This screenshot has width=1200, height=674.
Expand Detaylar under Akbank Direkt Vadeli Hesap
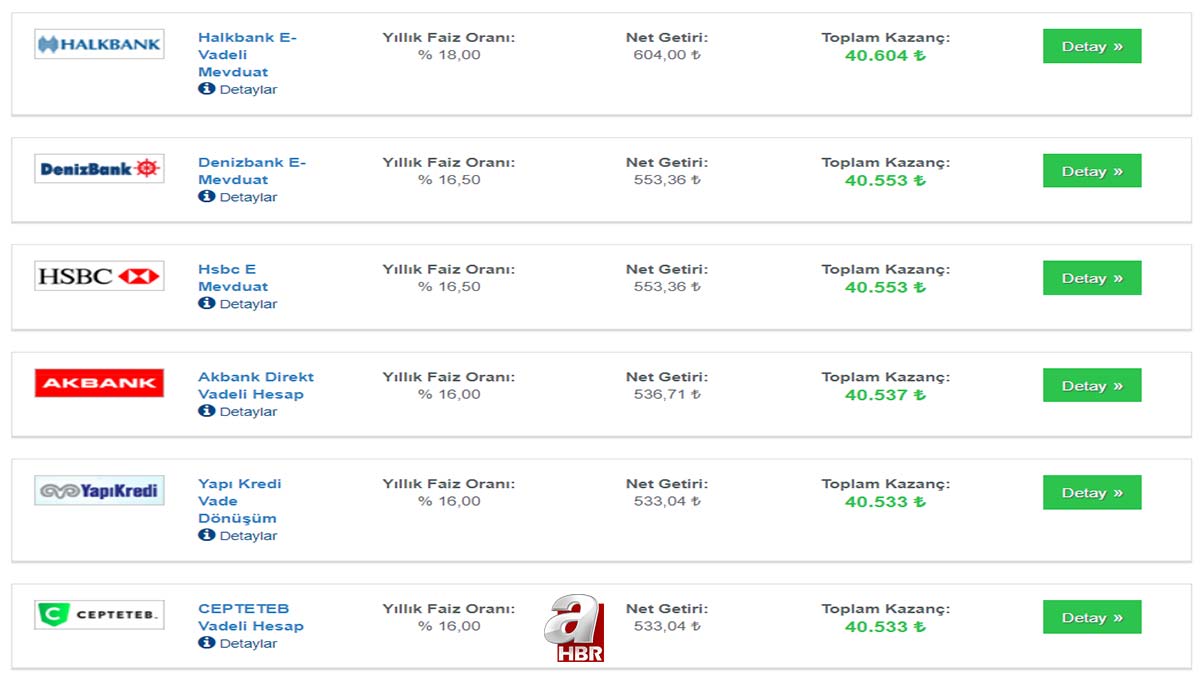click(x=247, y=411)
